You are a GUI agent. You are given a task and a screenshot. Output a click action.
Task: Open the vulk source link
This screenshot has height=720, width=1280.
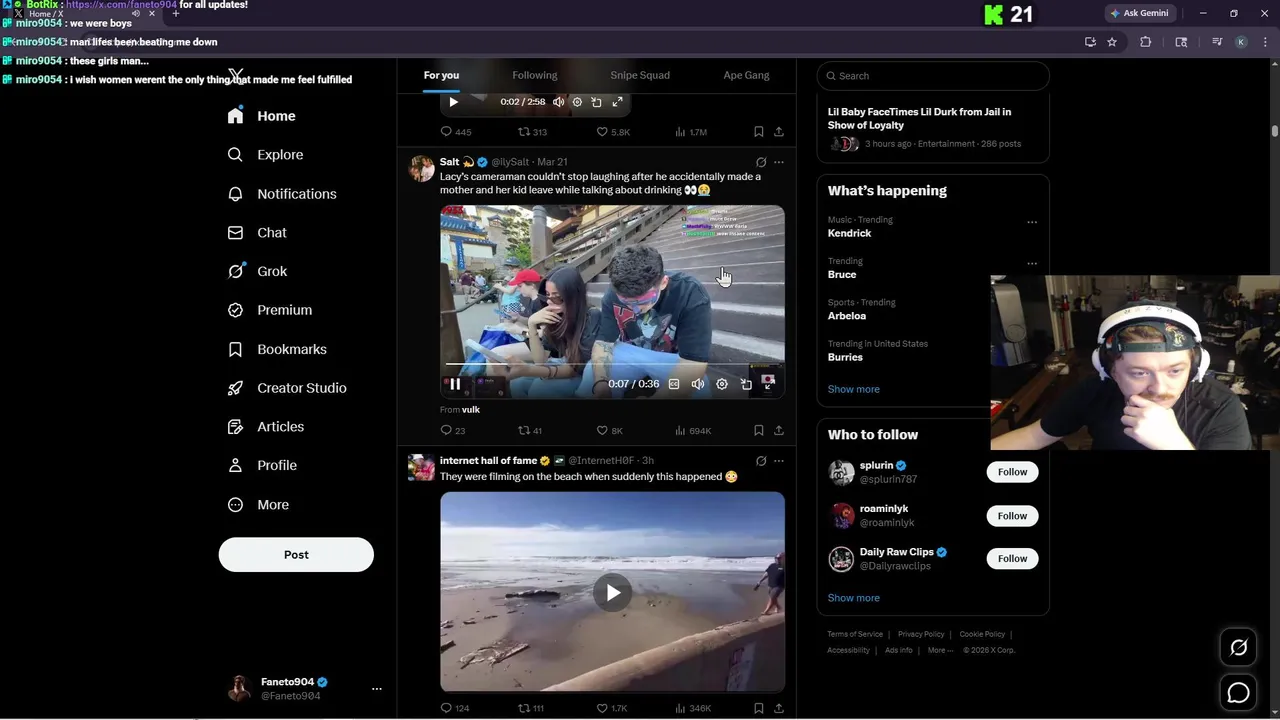[x=471, y=410]
